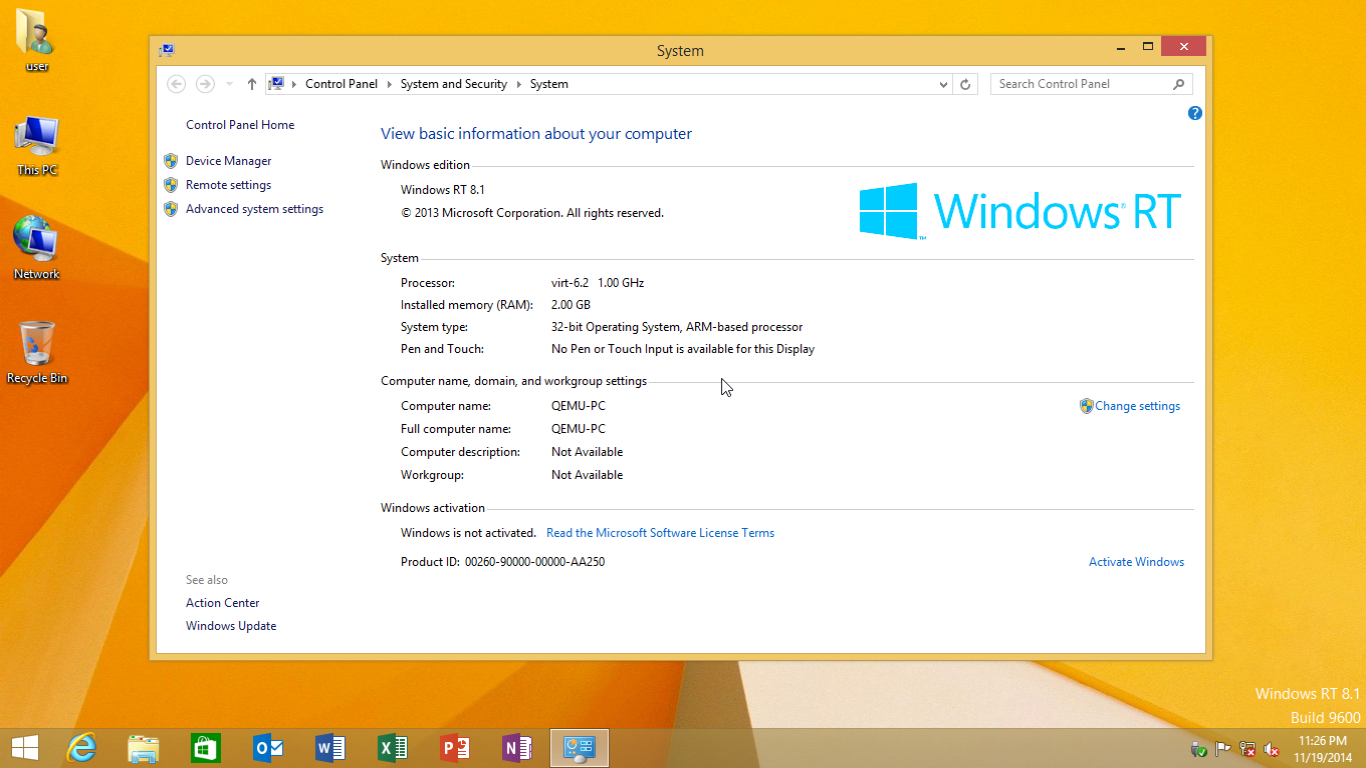This screenshot has width=1366, height=768.
Task: Click "Not Available" in Computer description row
Action: click(587, 452)
